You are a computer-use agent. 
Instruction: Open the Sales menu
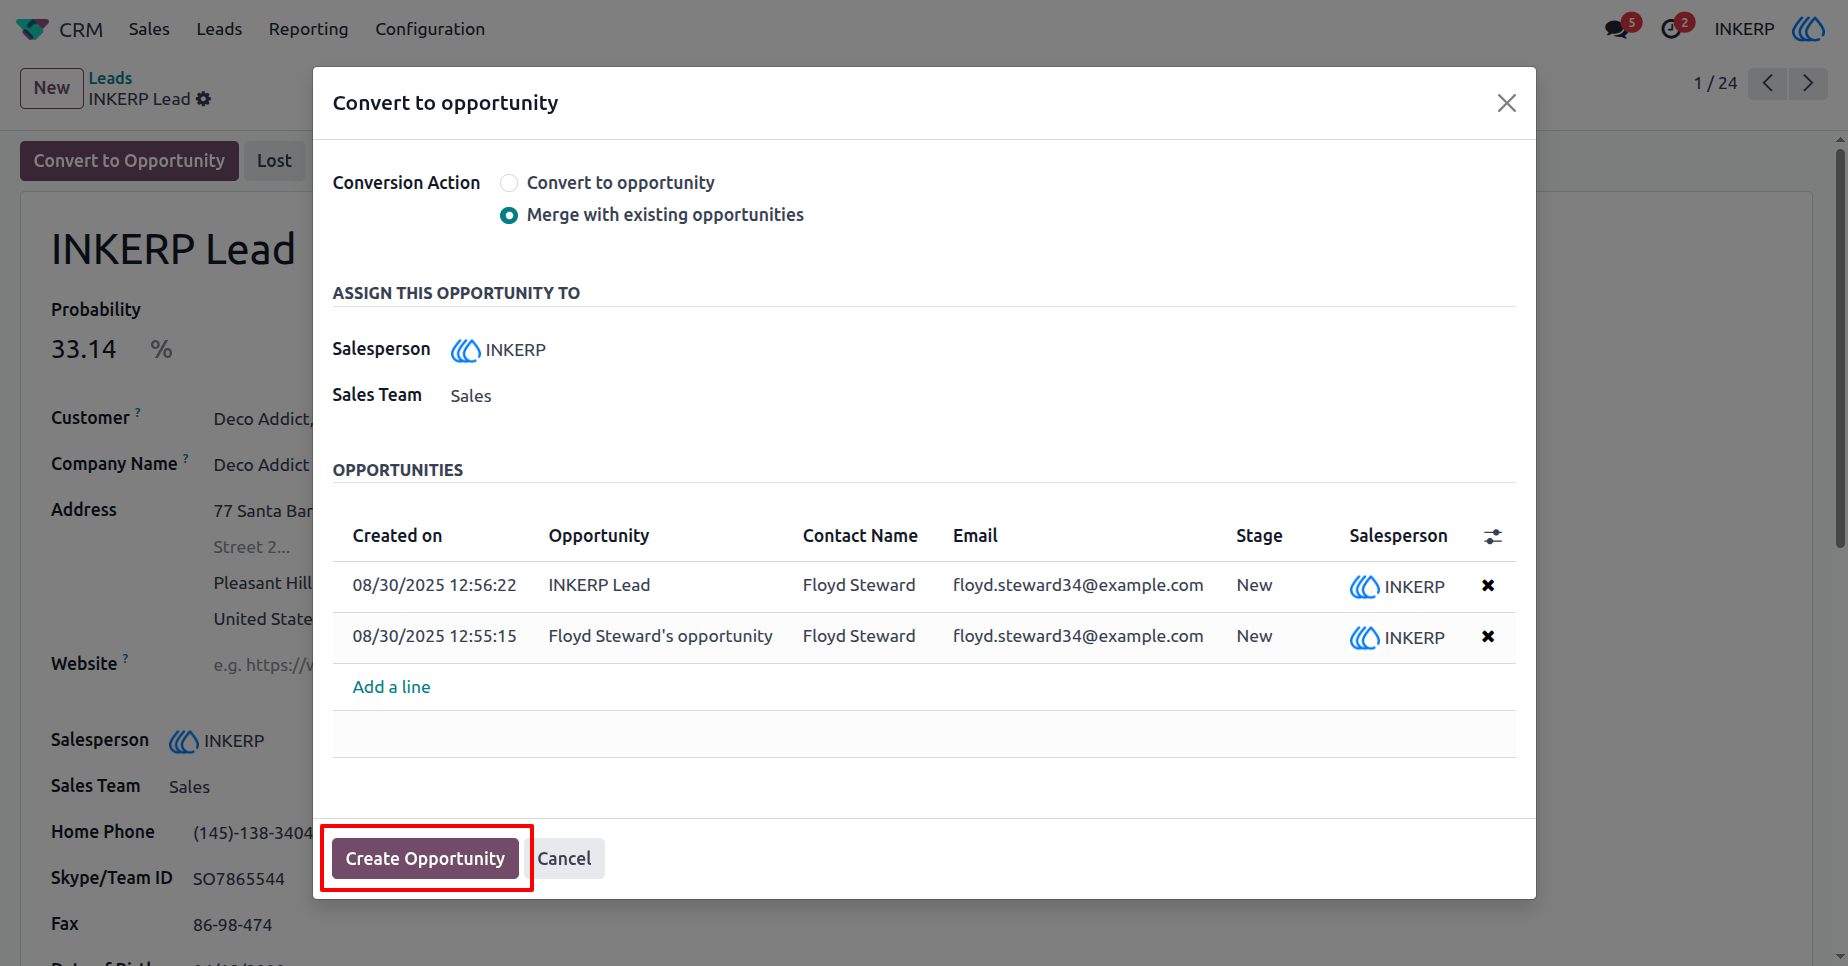point(149,29)
